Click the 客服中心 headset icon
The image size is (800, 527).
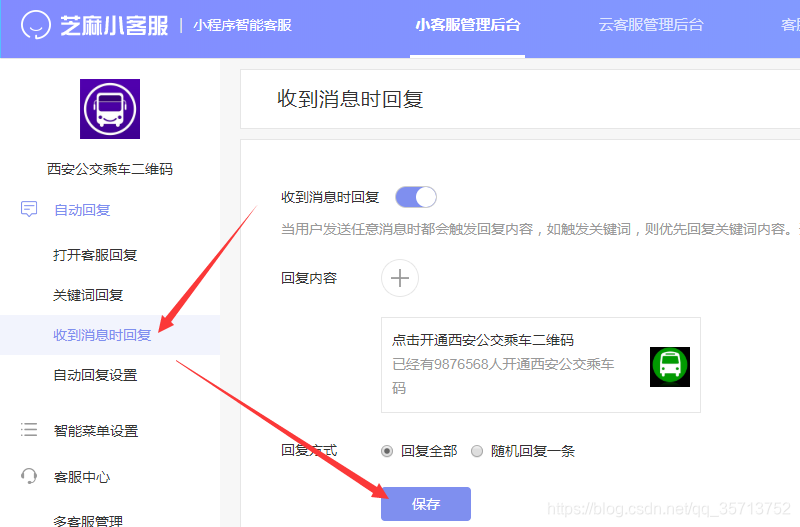(29, 476)
